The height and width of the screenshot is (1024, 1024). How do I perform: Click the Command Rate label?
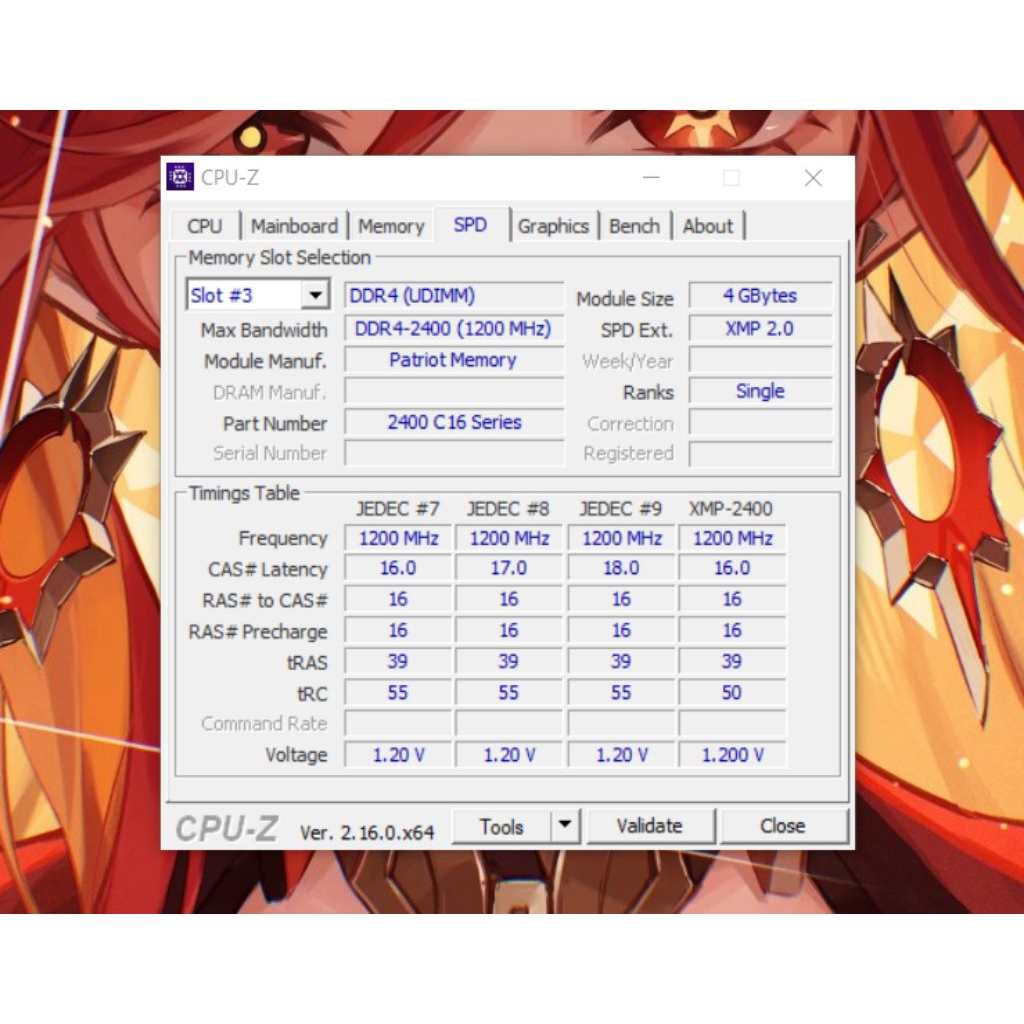coord(264,724)
